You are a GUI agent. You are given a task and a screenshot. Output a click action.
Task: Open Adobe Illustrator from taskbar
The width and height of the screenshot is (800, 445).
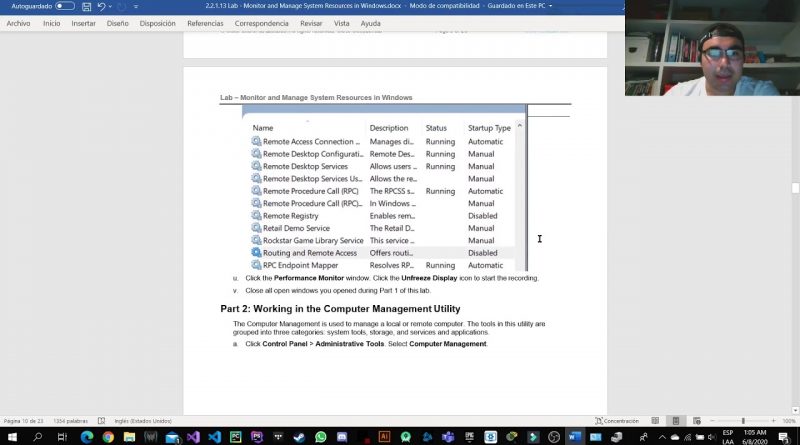pyautogui.click(x=384, y=437)
